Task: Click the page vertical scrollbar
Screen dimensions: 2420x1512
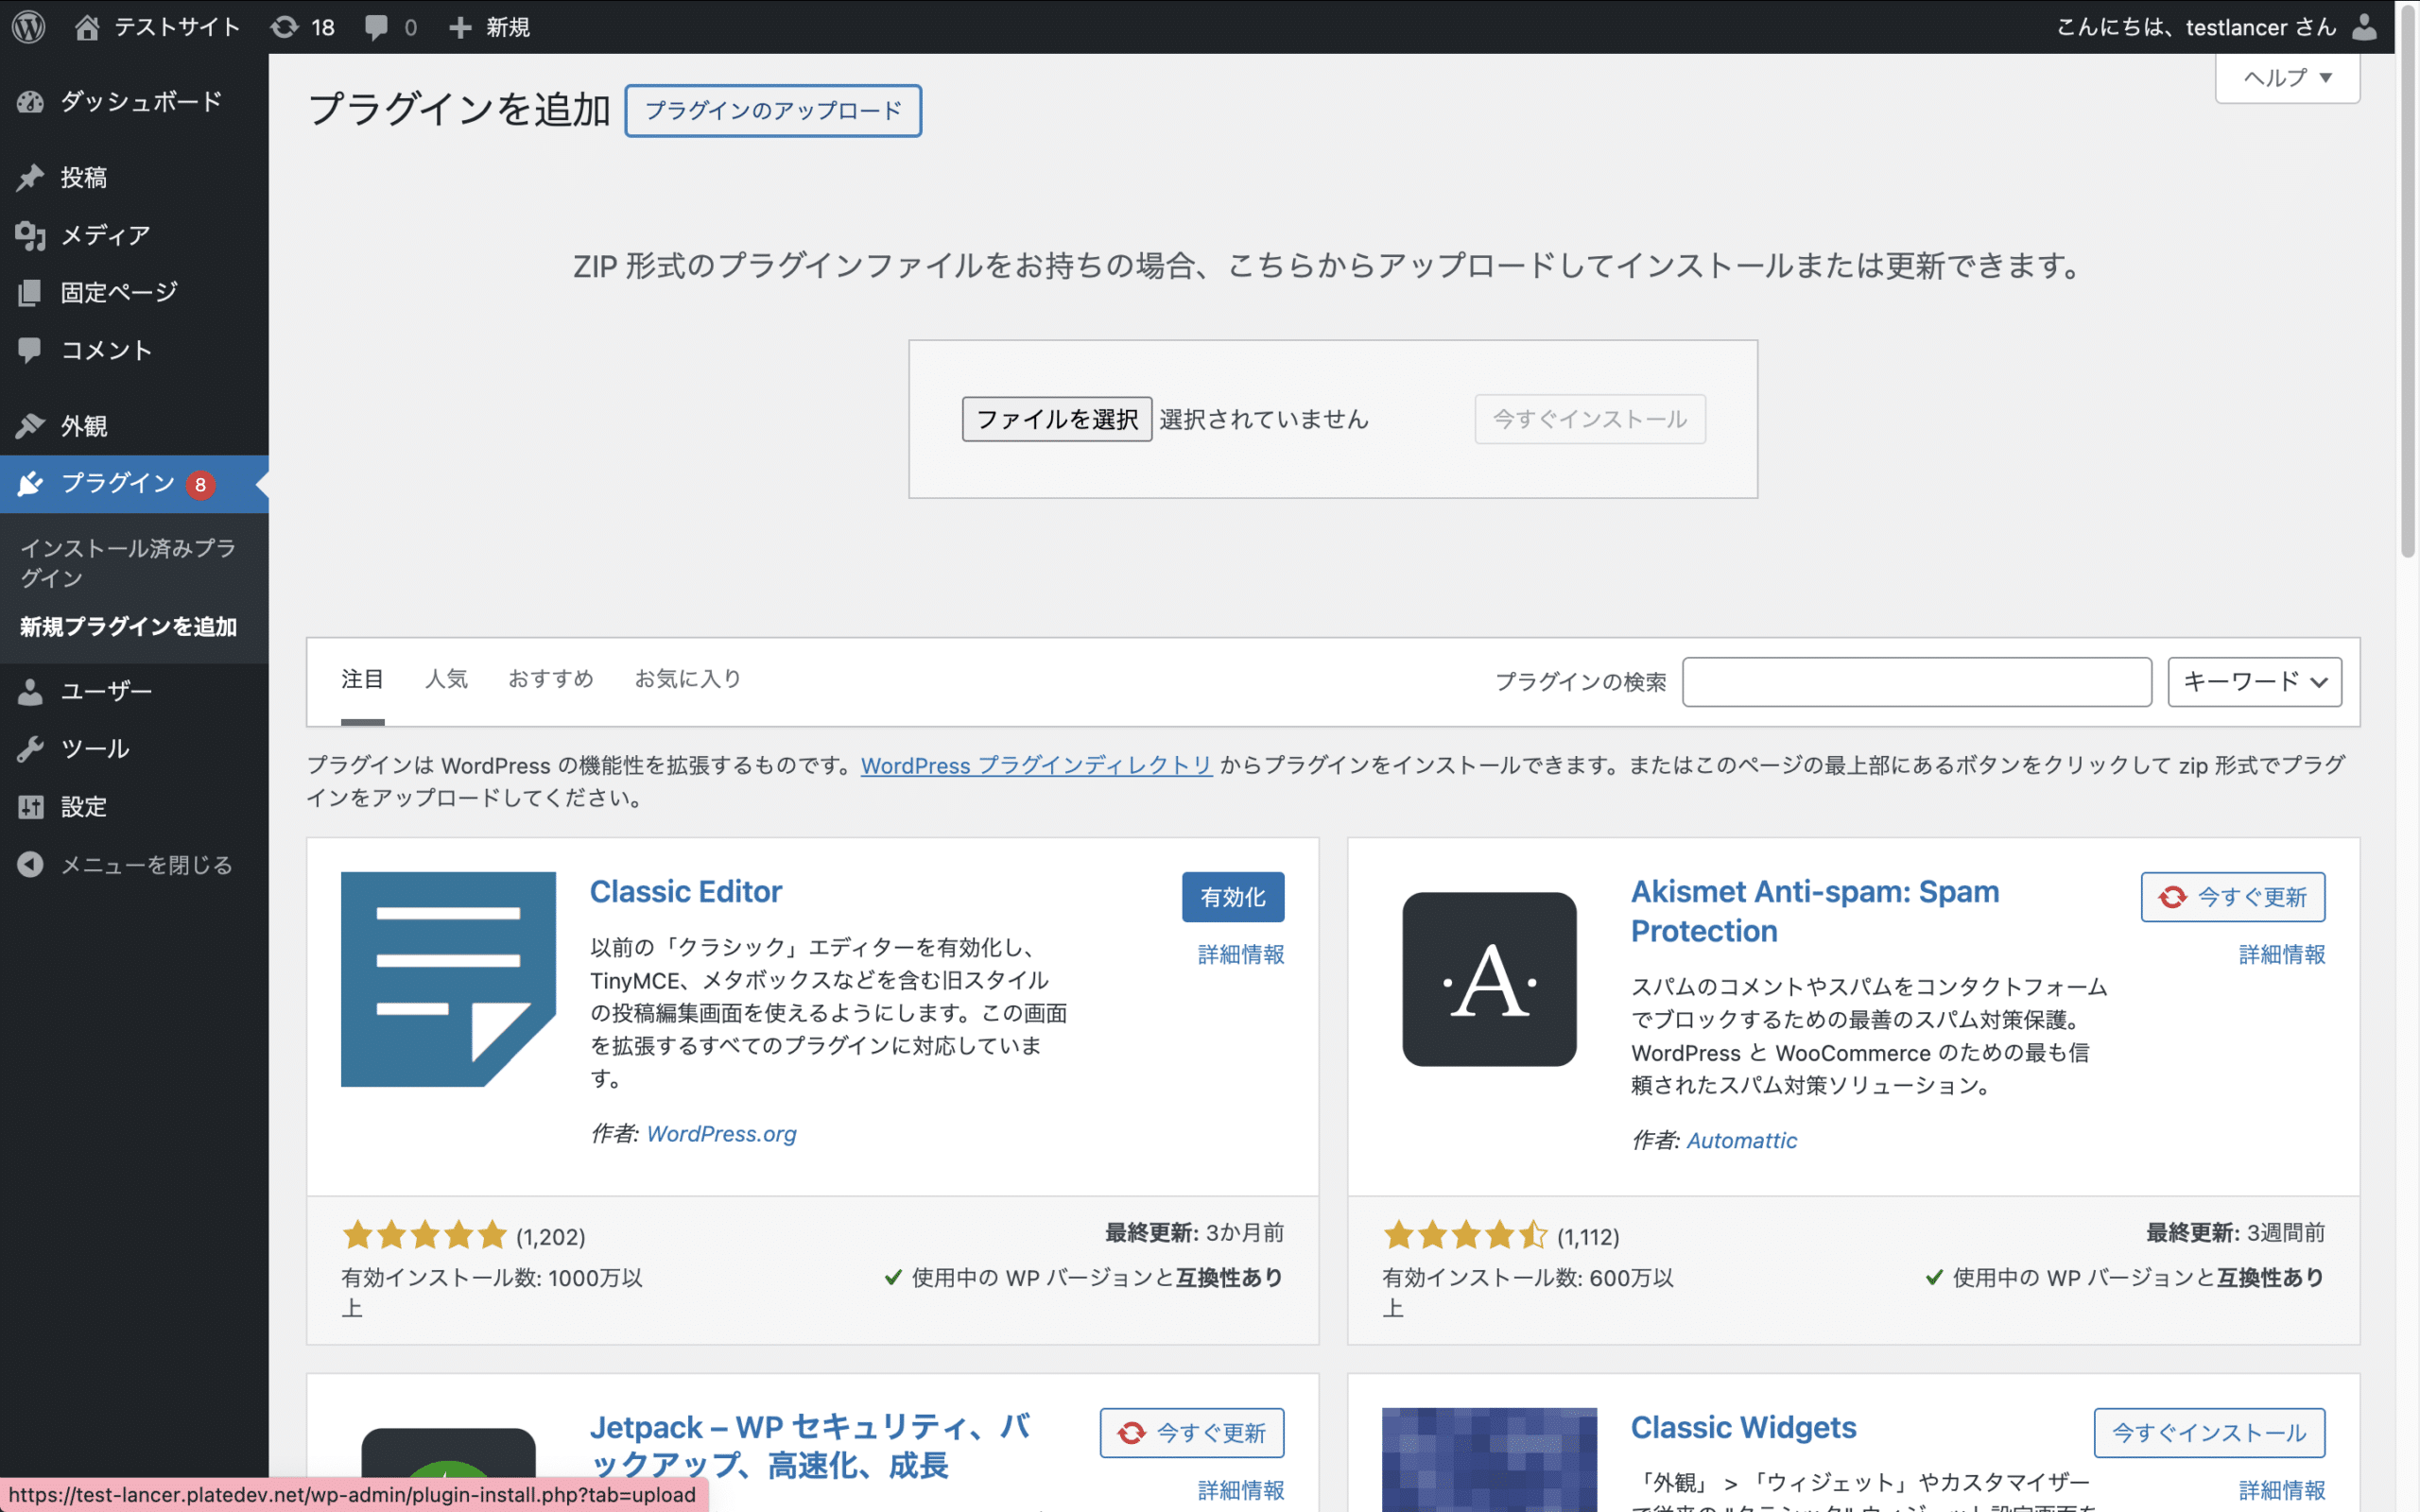Action: (2408, 280)
